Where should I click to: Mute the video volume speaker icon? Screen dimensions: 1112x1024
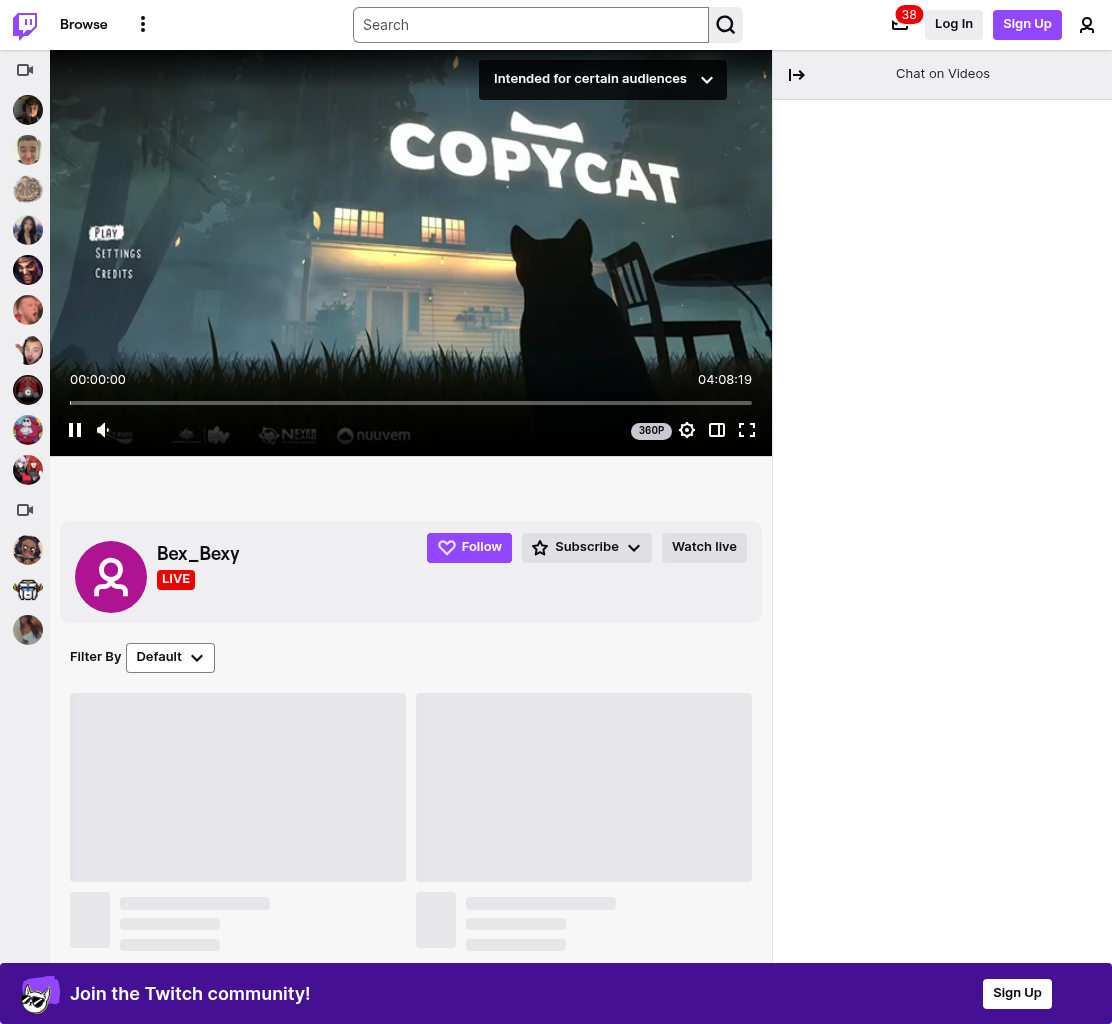tap(103, 430)
